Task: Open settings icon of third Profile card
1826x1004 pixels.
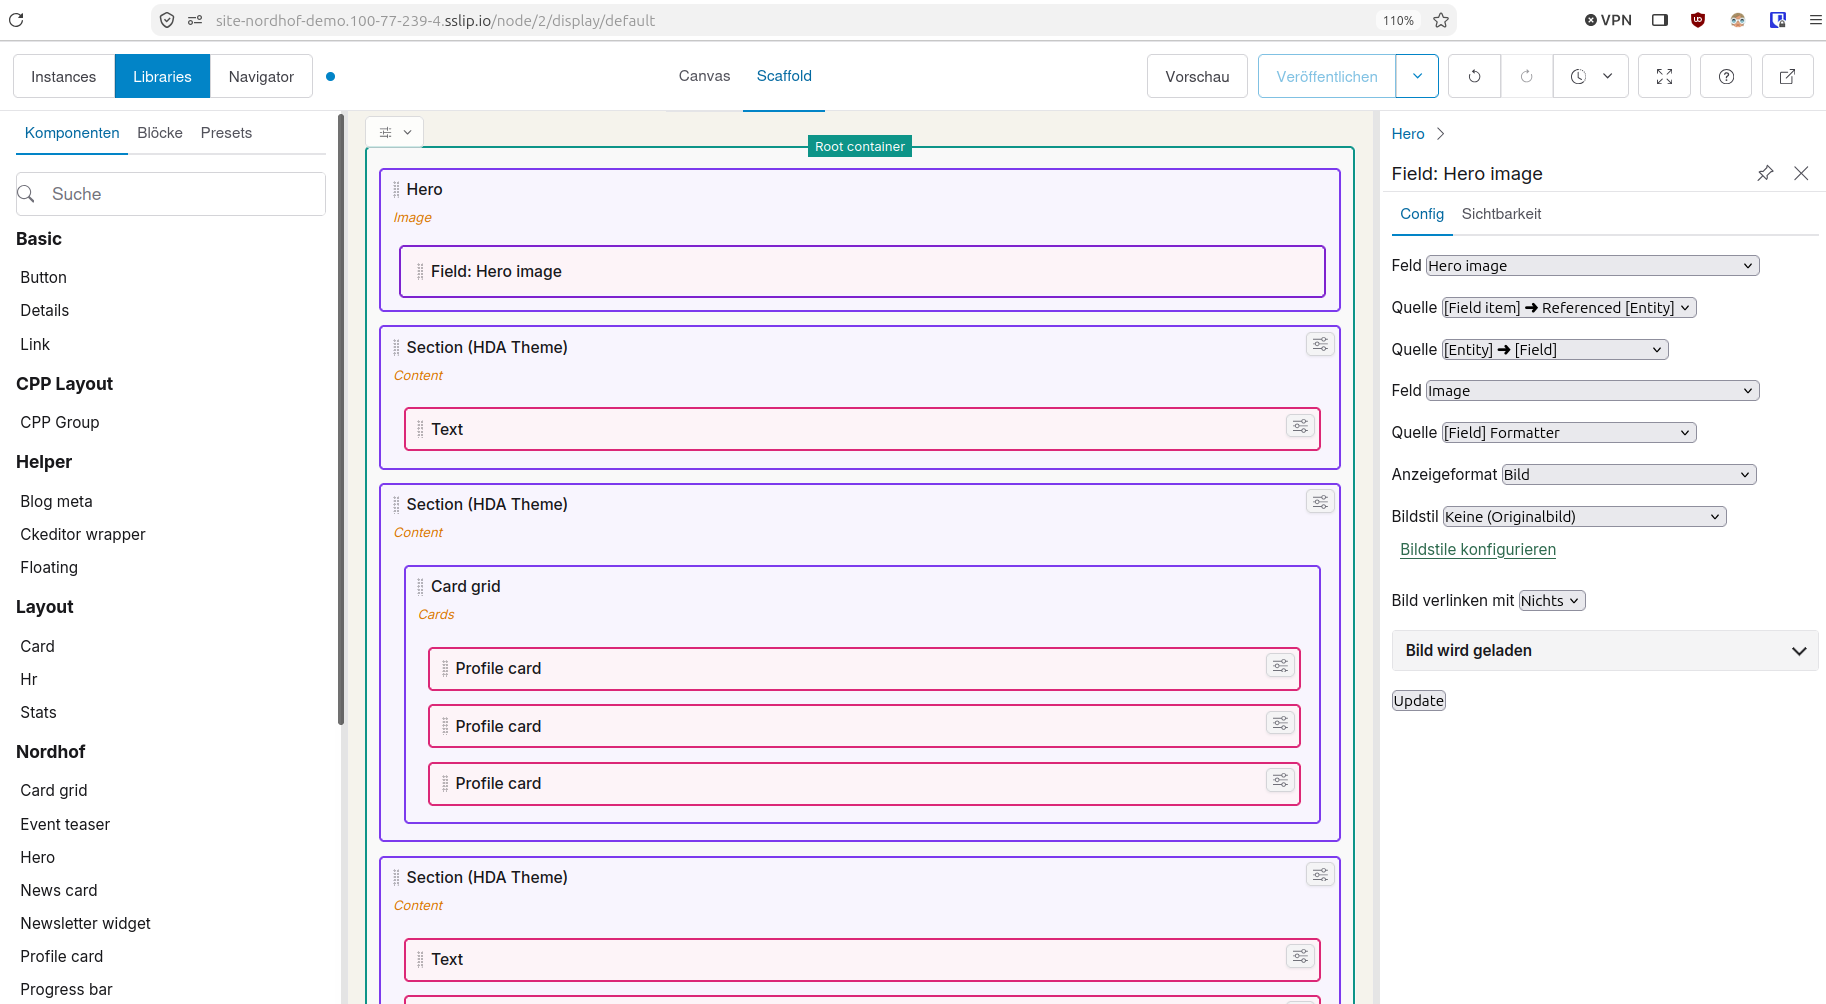Action: pyautogui.click(x=1280, y=780)
